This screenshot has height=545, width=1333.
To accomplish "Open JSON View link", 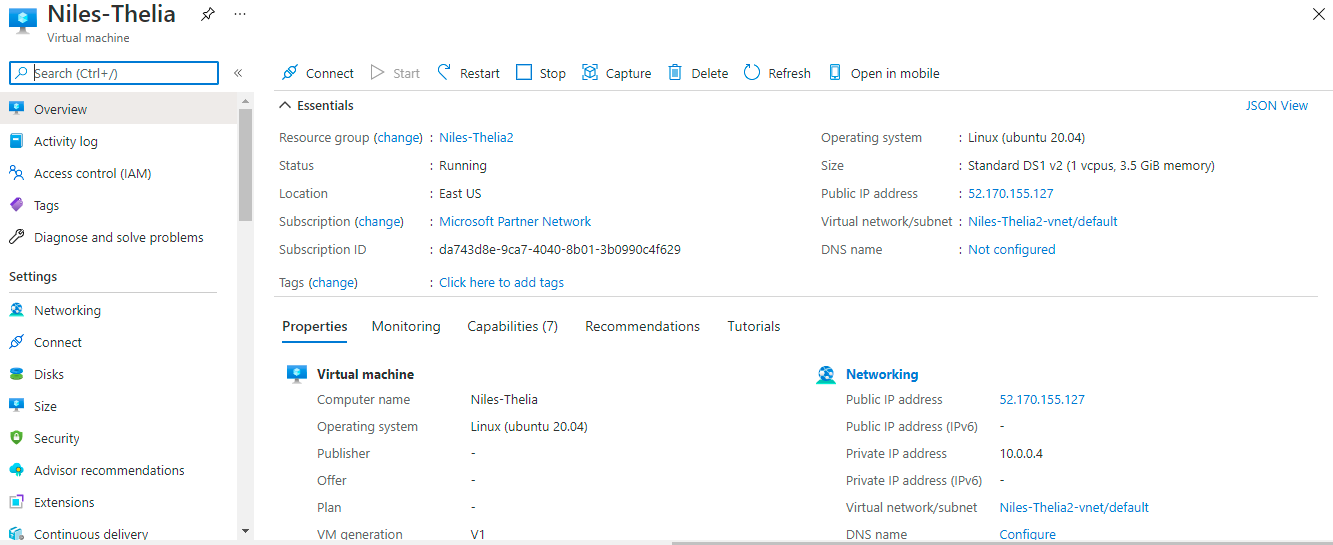I will click(x=1276, y=105).
